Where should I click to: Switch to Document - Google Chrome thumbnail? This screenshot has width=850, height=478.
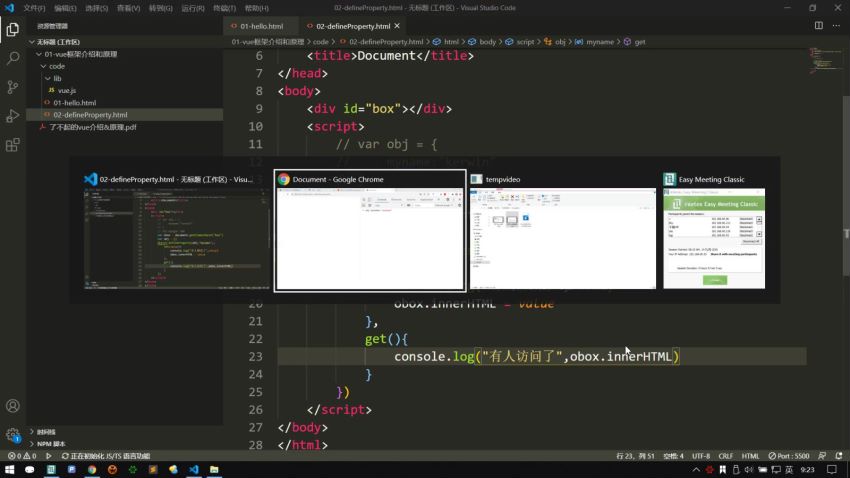click(x=370, y=231)
